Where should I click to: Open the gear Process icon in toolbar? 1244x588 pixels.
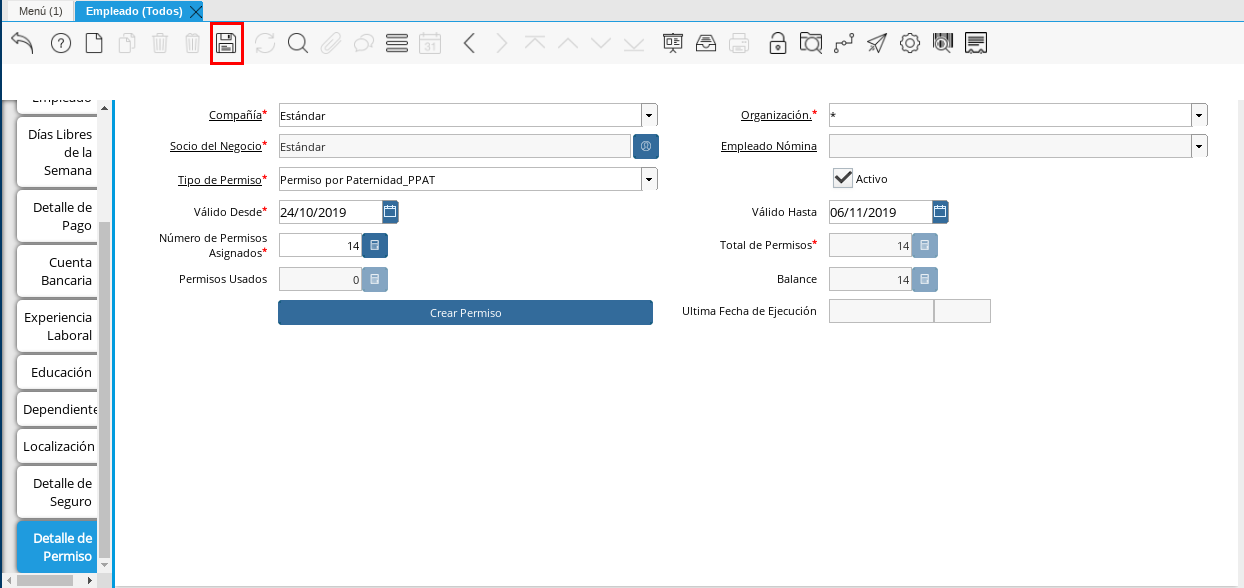910,43
